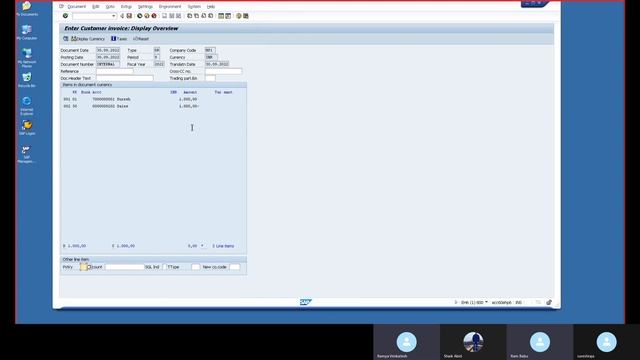The image size is (640, 360).
Task: Click the red Cancel icon
Action: point(154,16)
